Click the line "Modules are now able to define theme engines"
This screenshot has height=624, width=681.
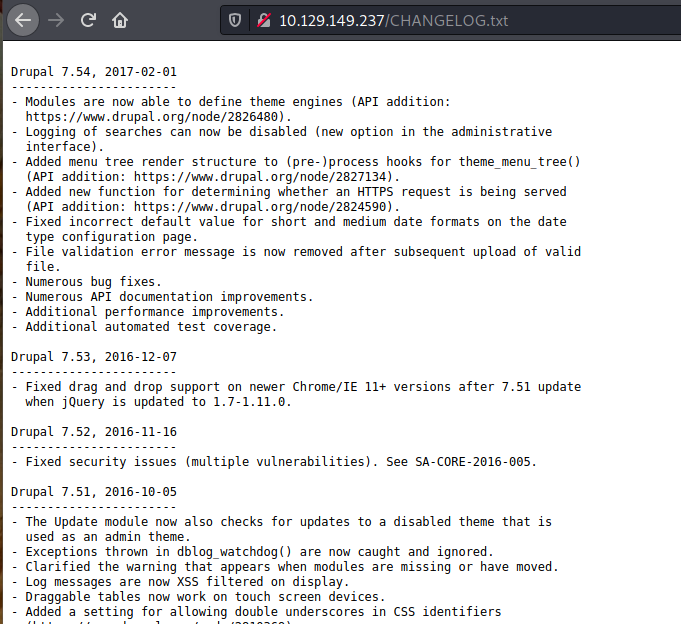coord(238,102)
